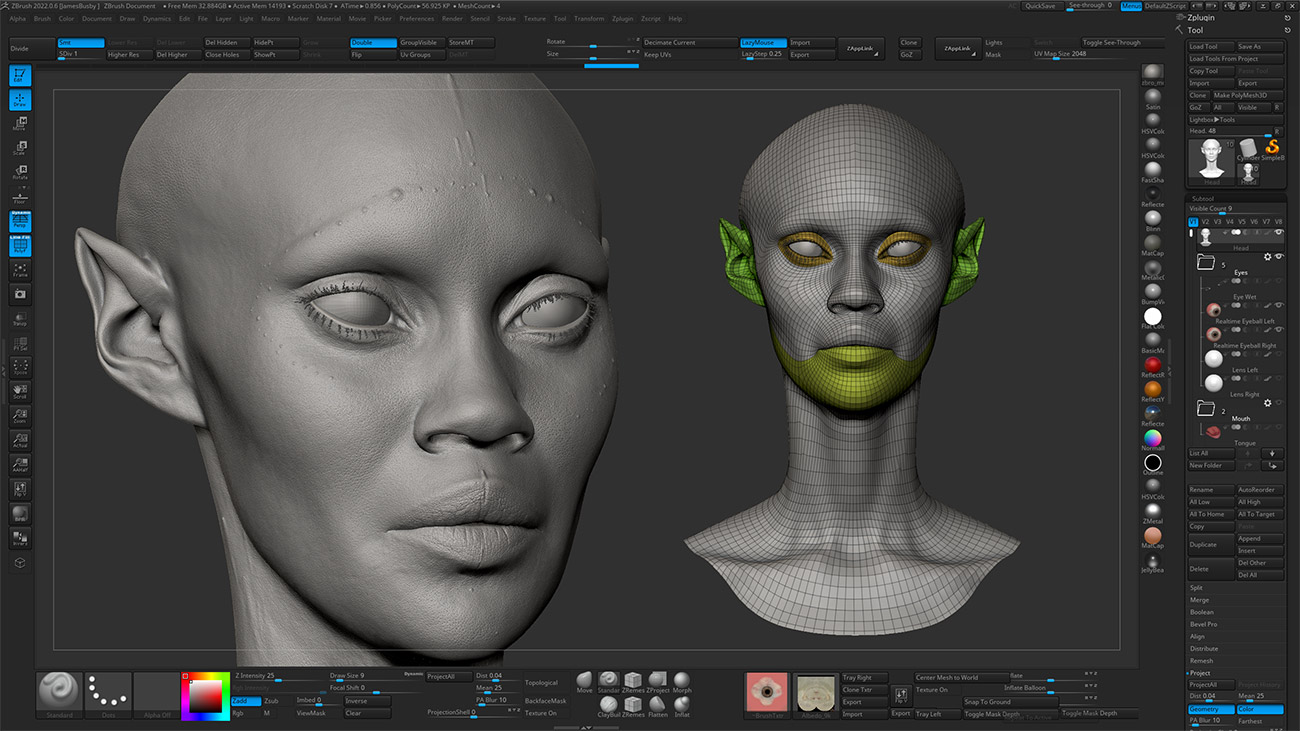1300x731 pixels.
Task: Click the Duplicate subtool button
Action: [1211, 545]
